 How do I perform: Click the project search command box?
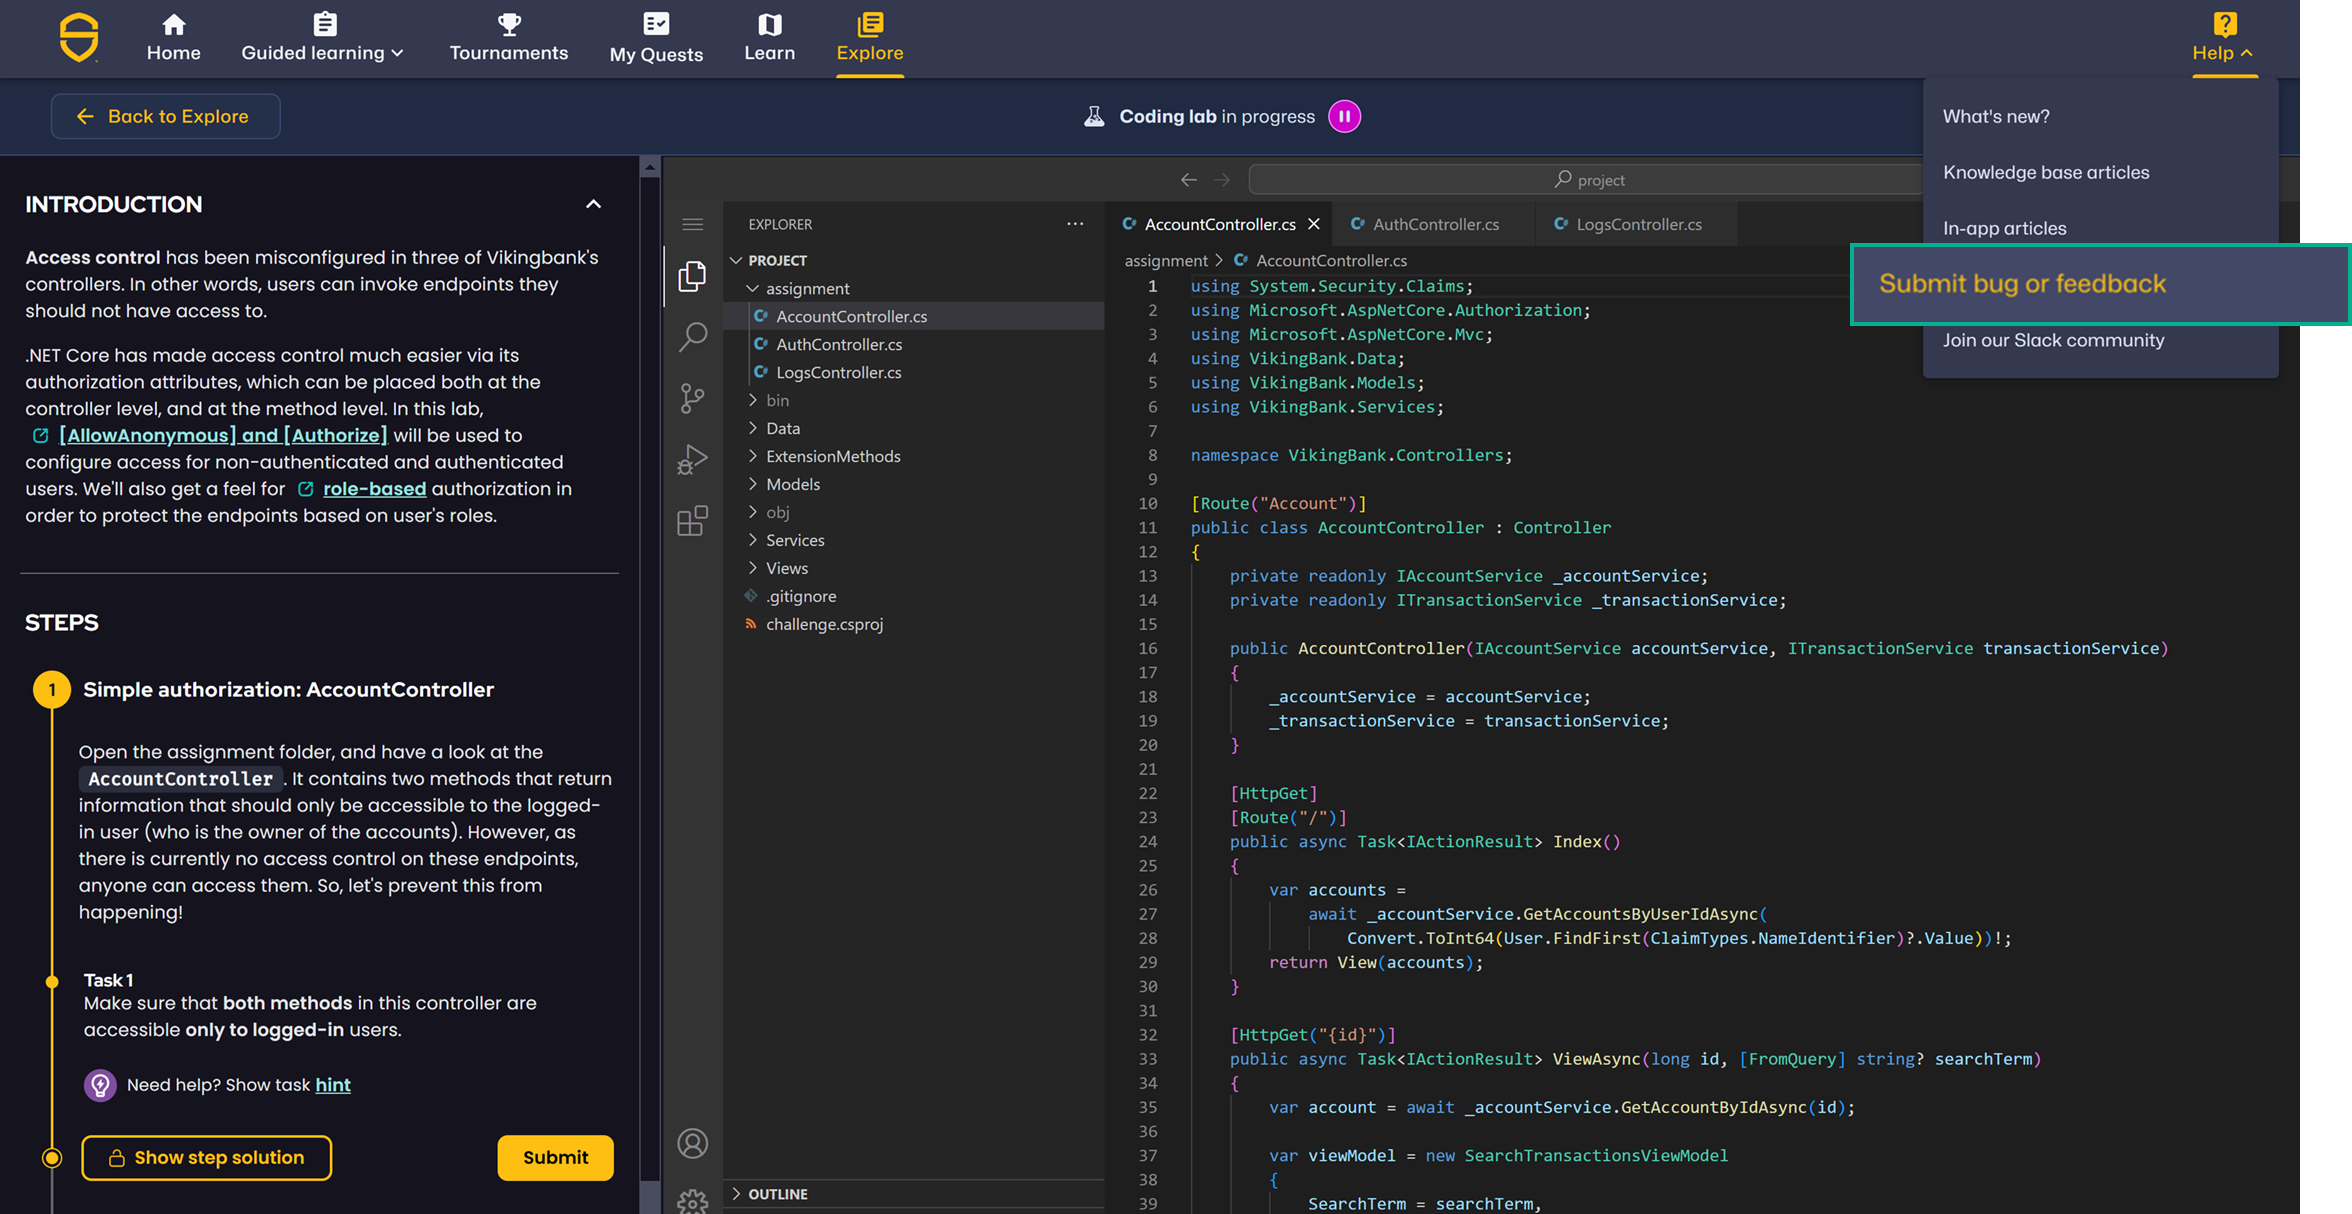coord(1588,180)
